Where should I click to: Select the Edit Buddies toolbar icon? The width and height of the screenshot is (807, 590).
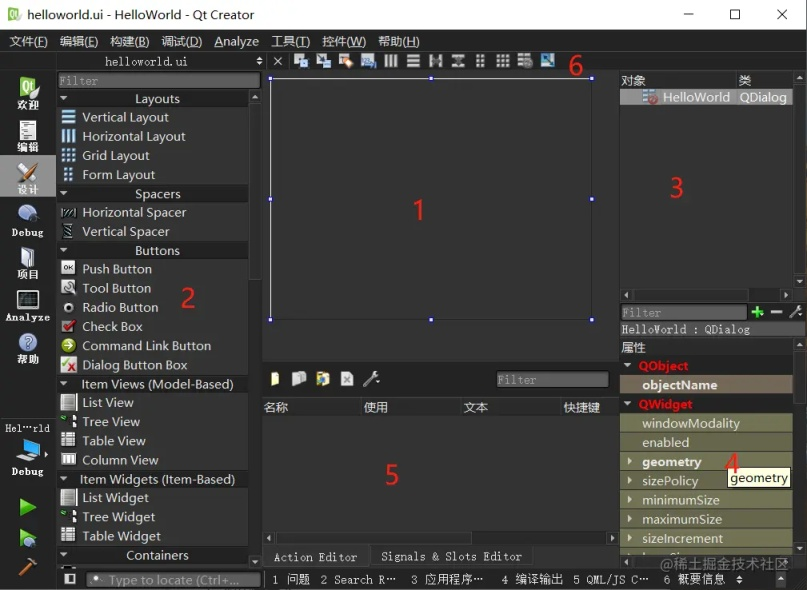[x=346, y=61]
